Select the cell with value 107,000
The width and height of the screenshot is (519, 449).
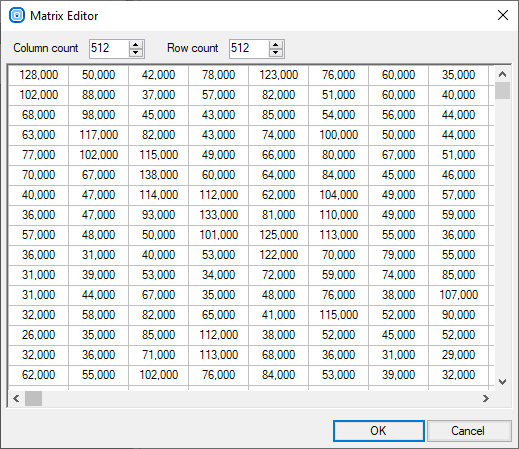459,295
